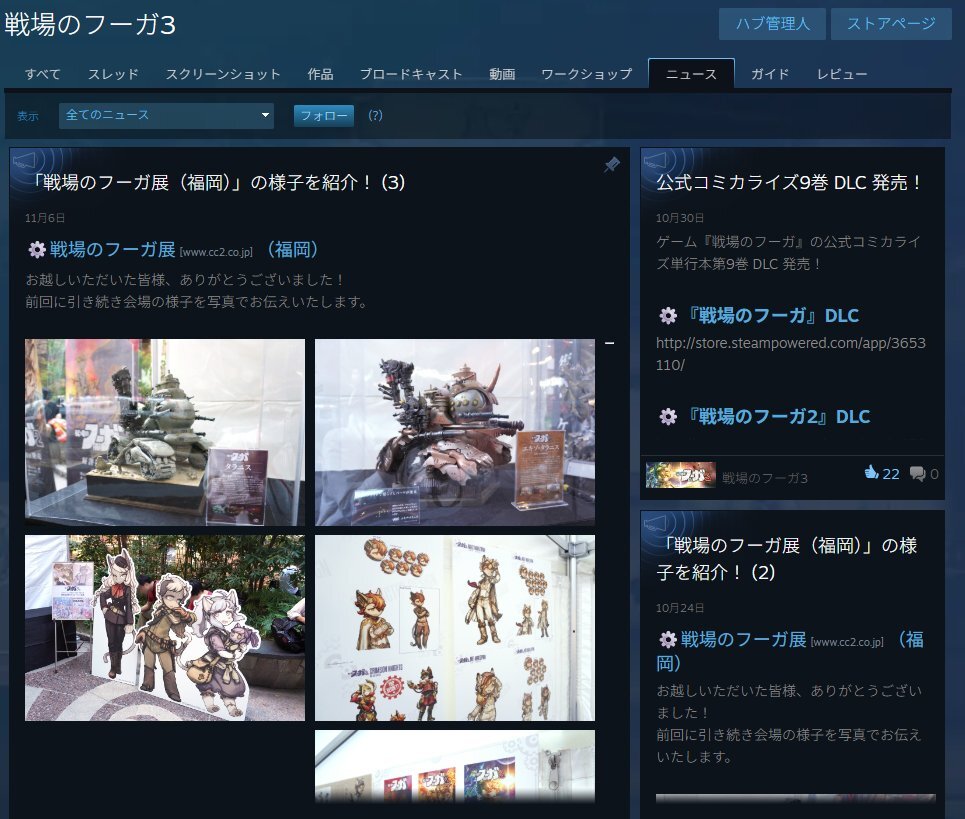This screenshot has height=819, width=965.
Task: Follow the 『戦場のフーガ』DLC link
Action: (x=772, y=316)
